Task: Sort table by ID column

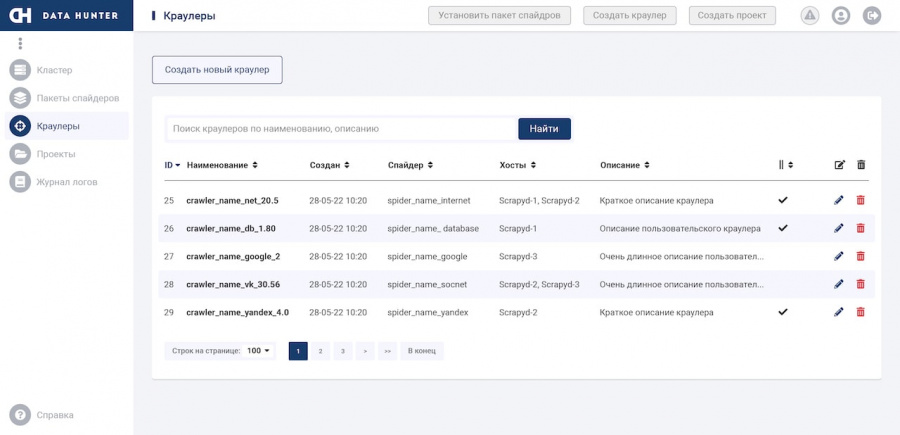Action: [172, 165]
